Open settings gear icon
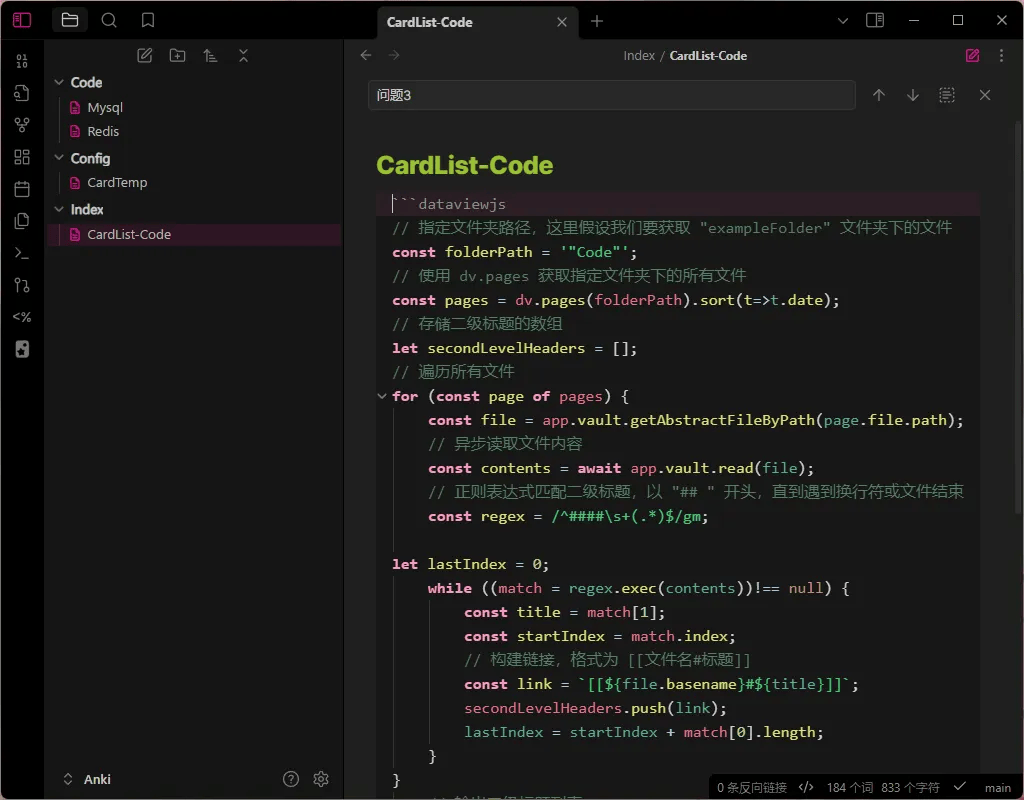This screenshot has width=1024, height=800. [321, 778]
